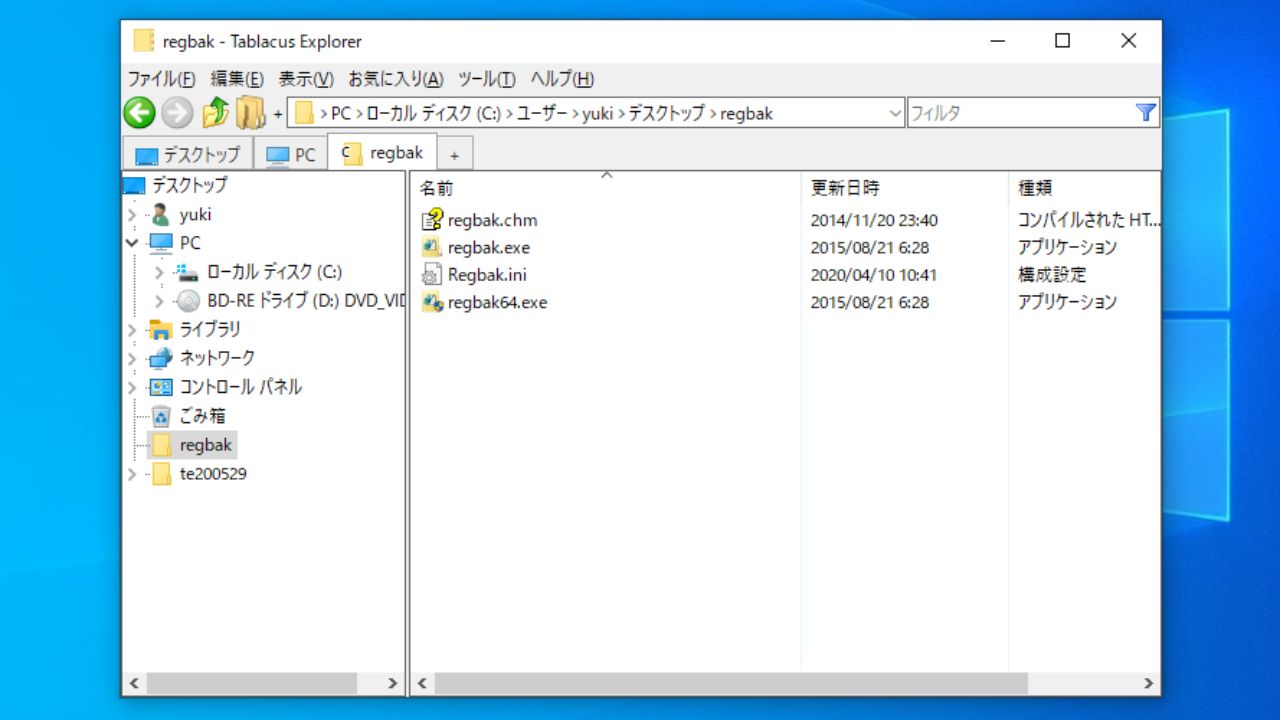Screen dimensions: 1280x720
Task: Click the 2020/04/10 10:41 date cell
Action: coord(874,275)
